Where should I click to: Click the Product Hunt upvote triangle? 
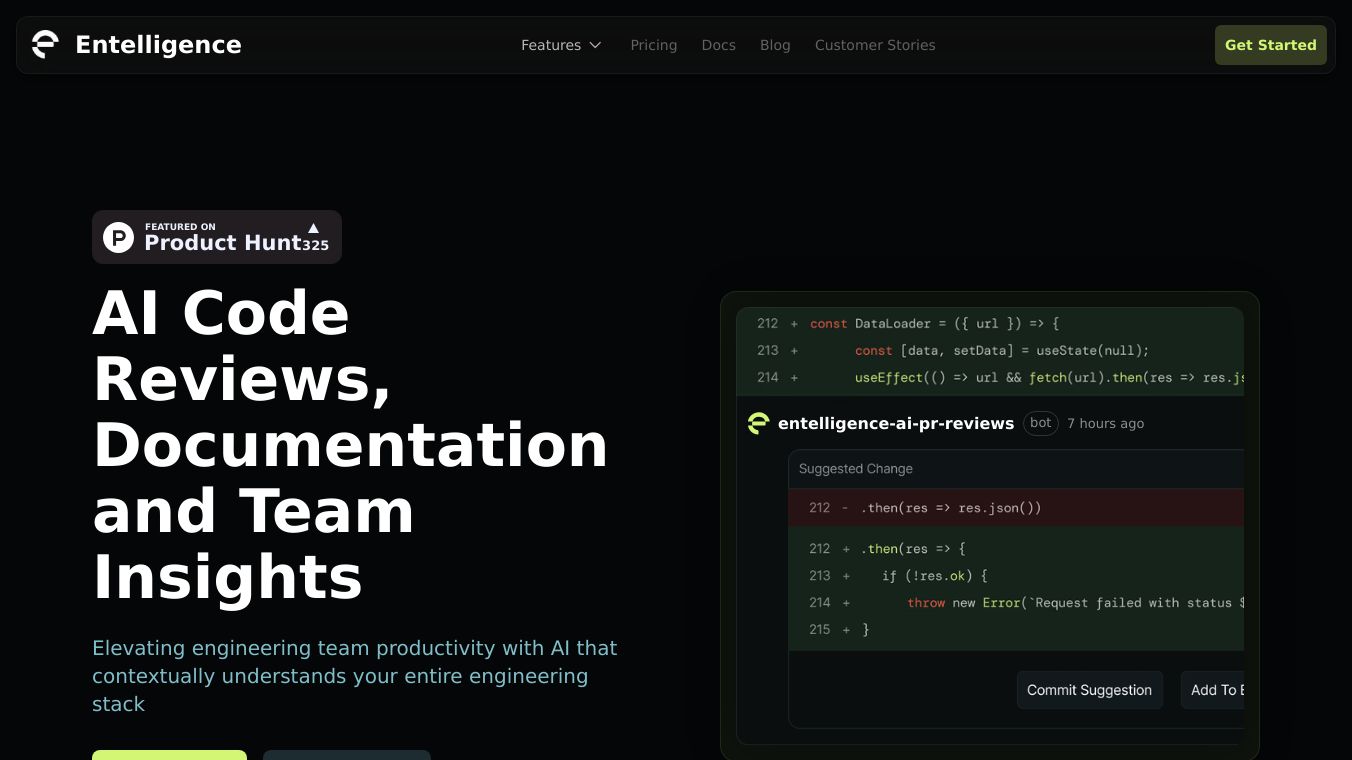(x=313, y=228)
